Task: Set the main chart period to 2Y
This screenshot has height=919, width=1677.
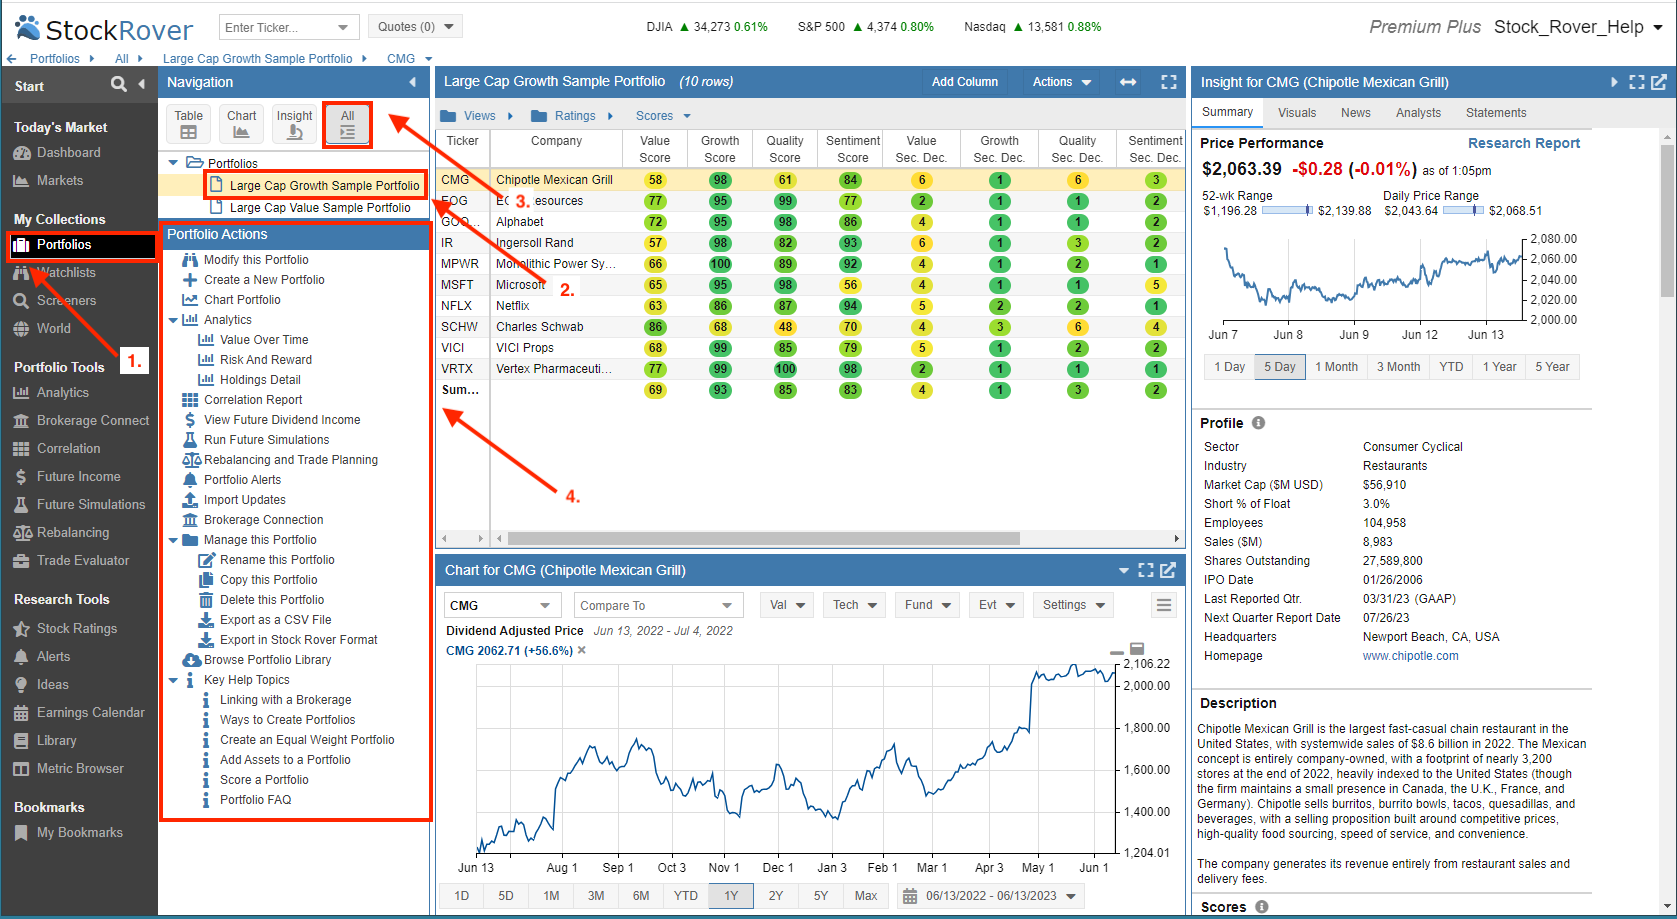Action: pyautogui.click(x=776, y=896)
